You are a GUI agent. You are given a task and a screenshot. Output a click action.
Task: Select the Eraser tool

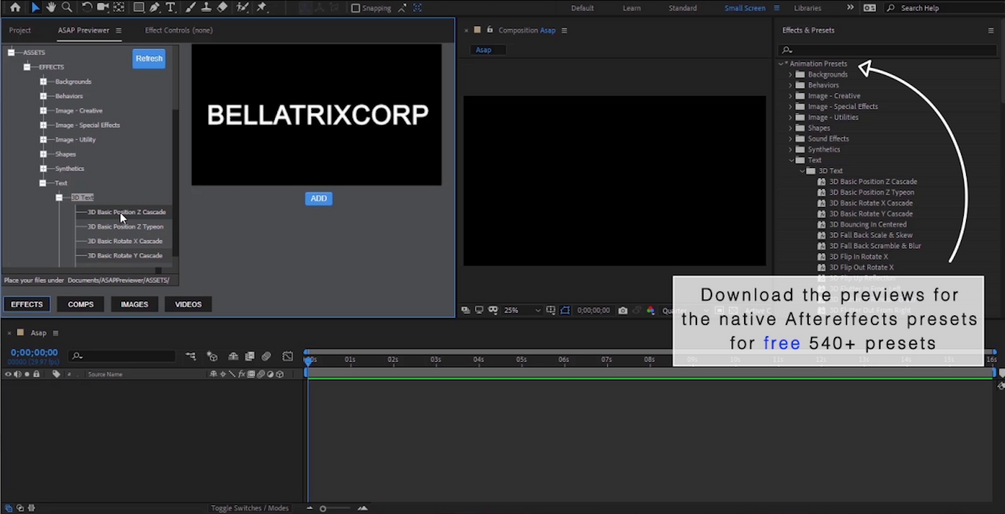(222, 8)
